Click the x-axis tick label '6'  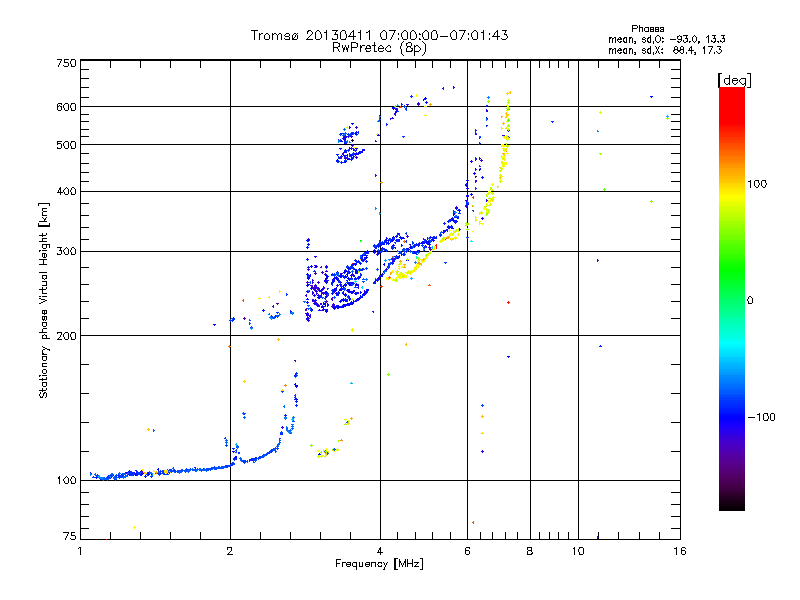(x=467, y=551)
